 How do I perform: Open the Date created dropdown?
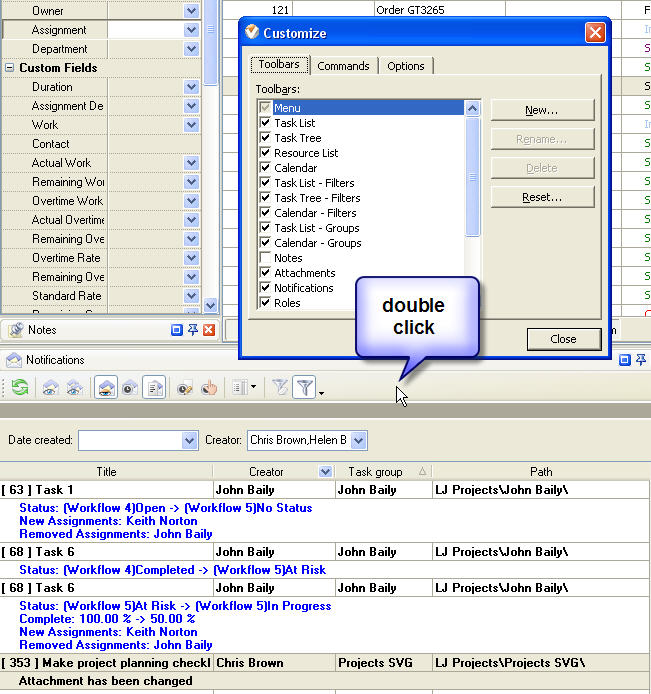190,440
